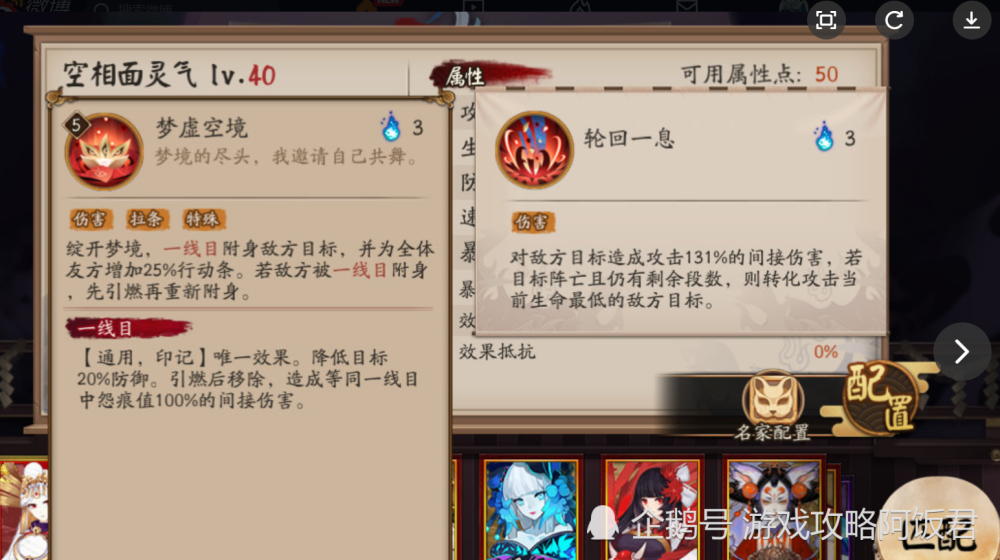Click the 梦虚空境 skill icon
The image size is (1000, 560).
pyautogui.click(x=104, y=152)
